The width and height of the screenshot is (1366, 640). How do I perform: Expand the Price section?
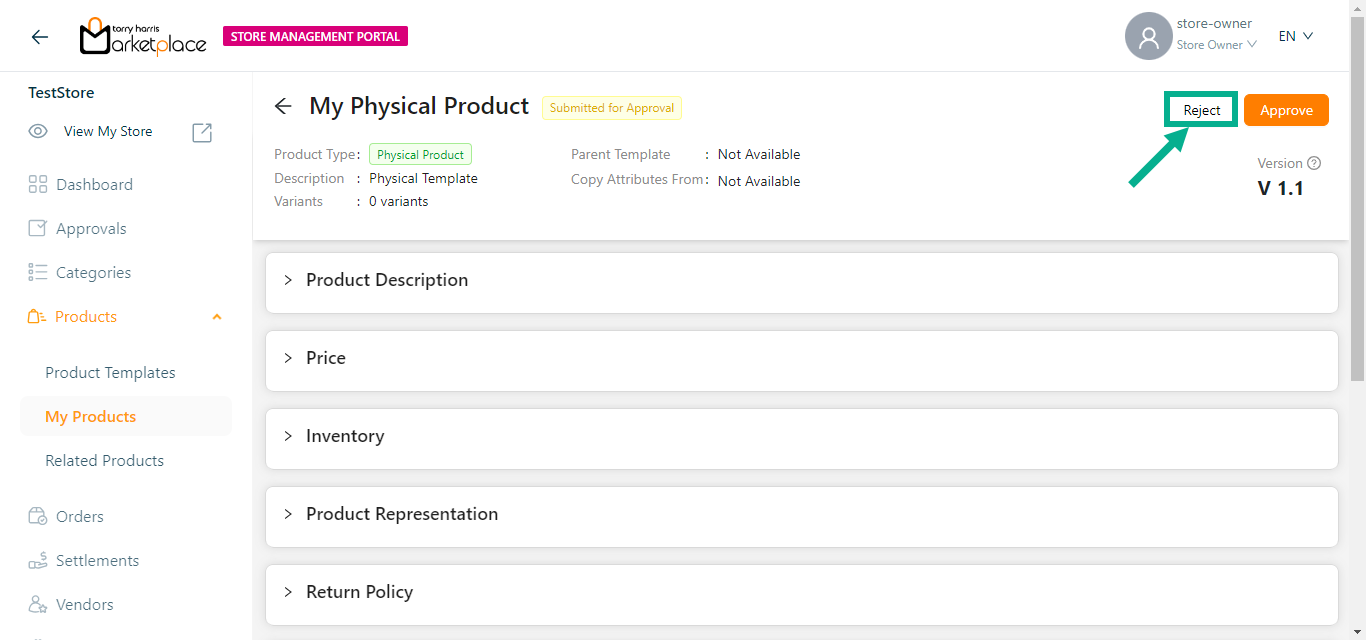[326, 359]
